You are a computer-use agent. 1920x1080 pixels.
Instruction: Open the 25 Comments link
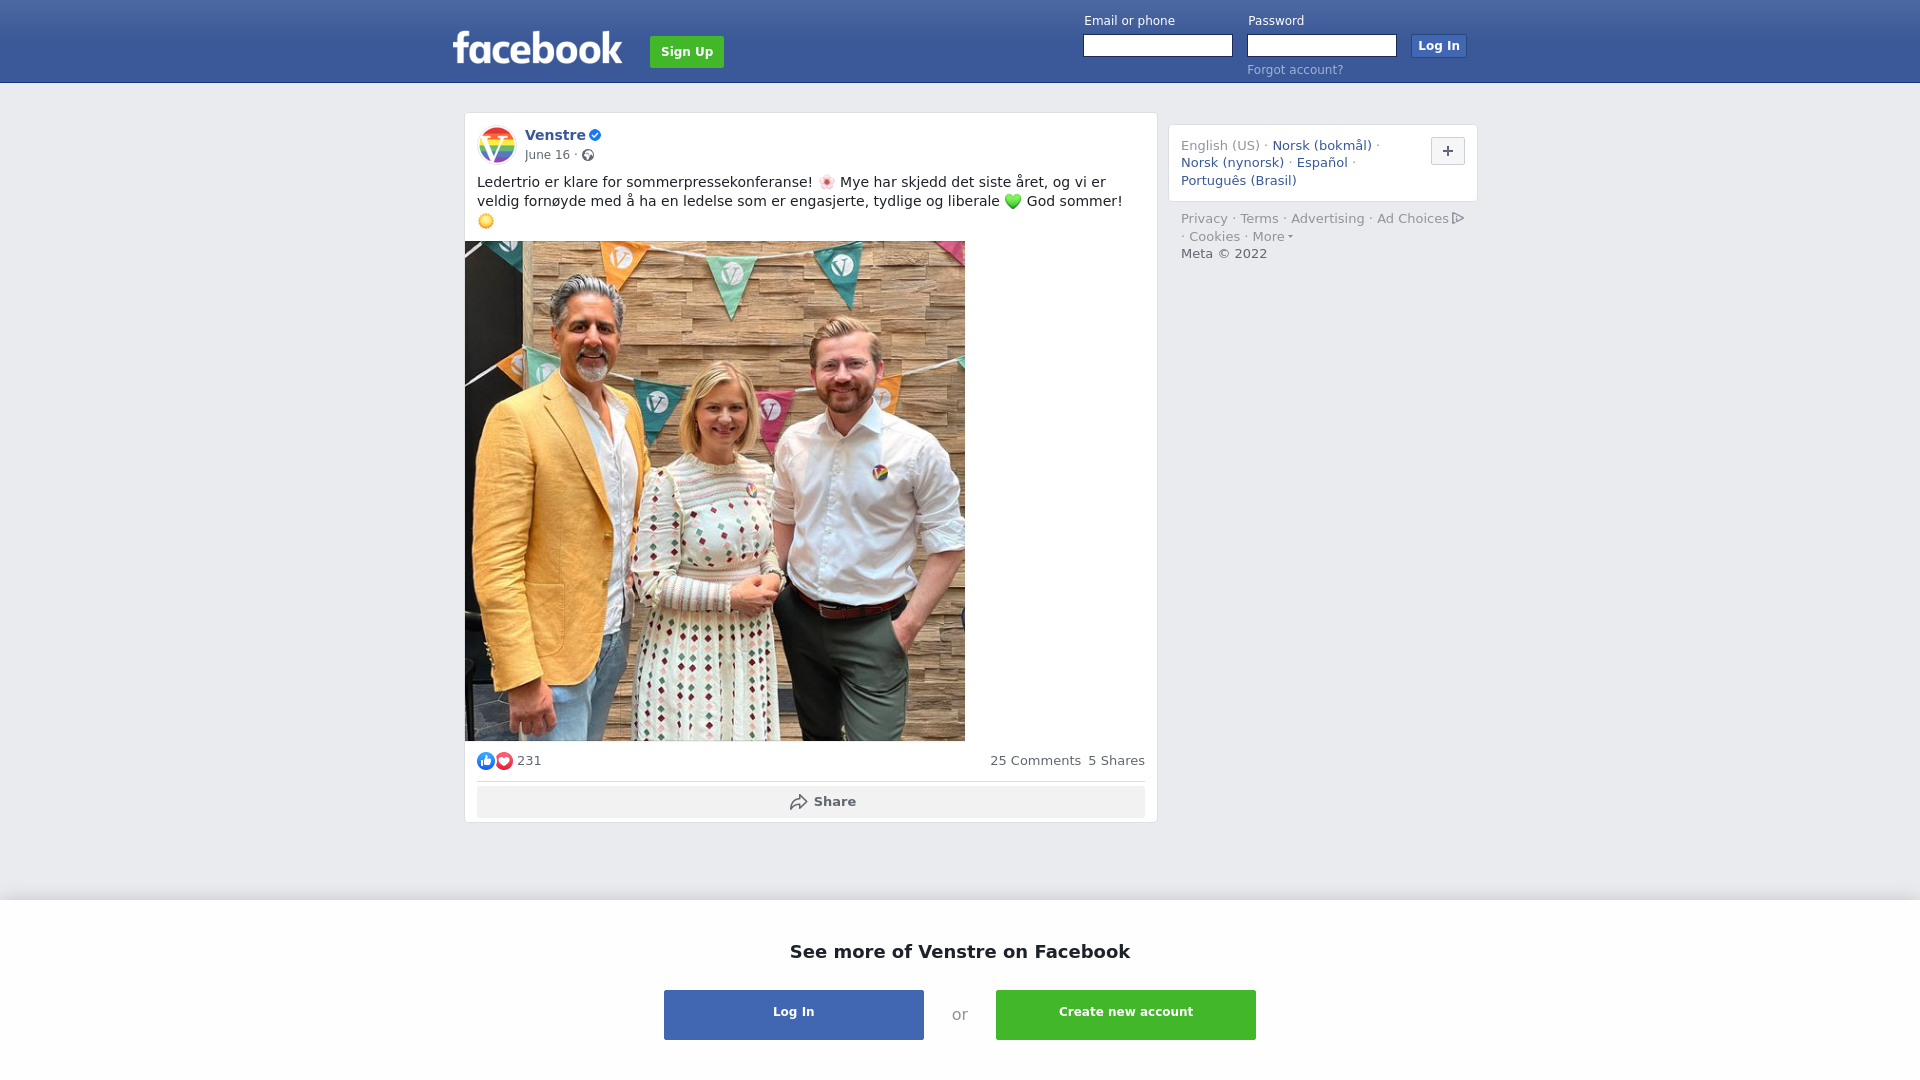[1035, 761]
